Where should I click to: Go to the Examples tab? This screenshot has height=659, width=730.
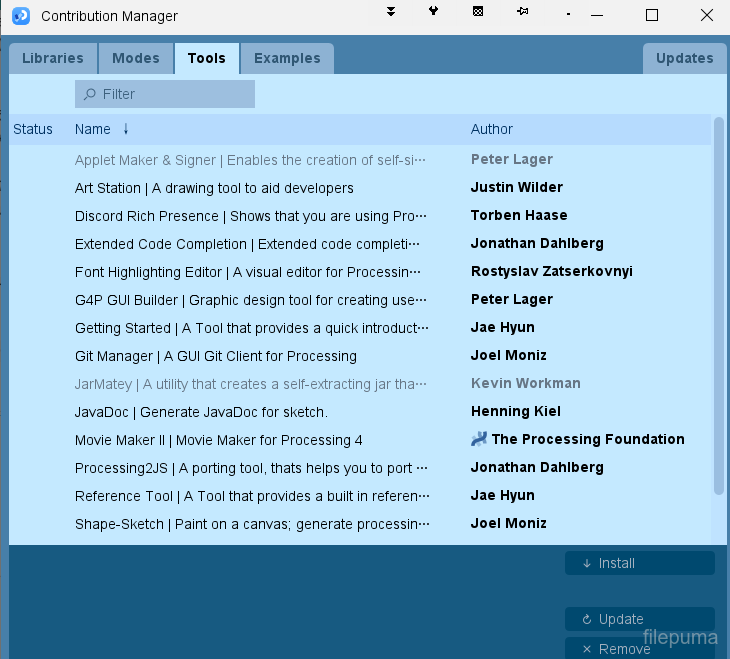point(287,58)
